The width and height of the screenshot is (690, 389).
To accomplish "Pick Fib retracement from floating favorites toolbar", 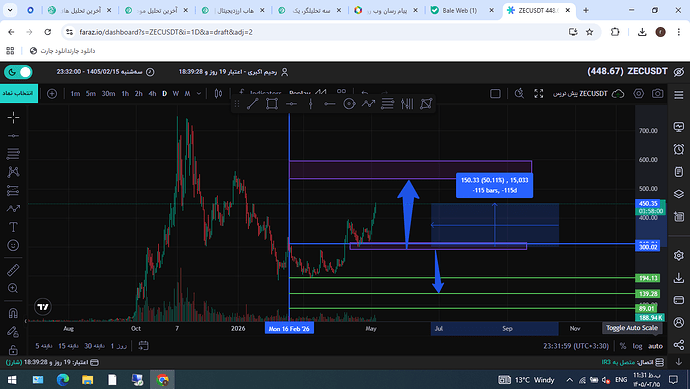I will 388,104.
